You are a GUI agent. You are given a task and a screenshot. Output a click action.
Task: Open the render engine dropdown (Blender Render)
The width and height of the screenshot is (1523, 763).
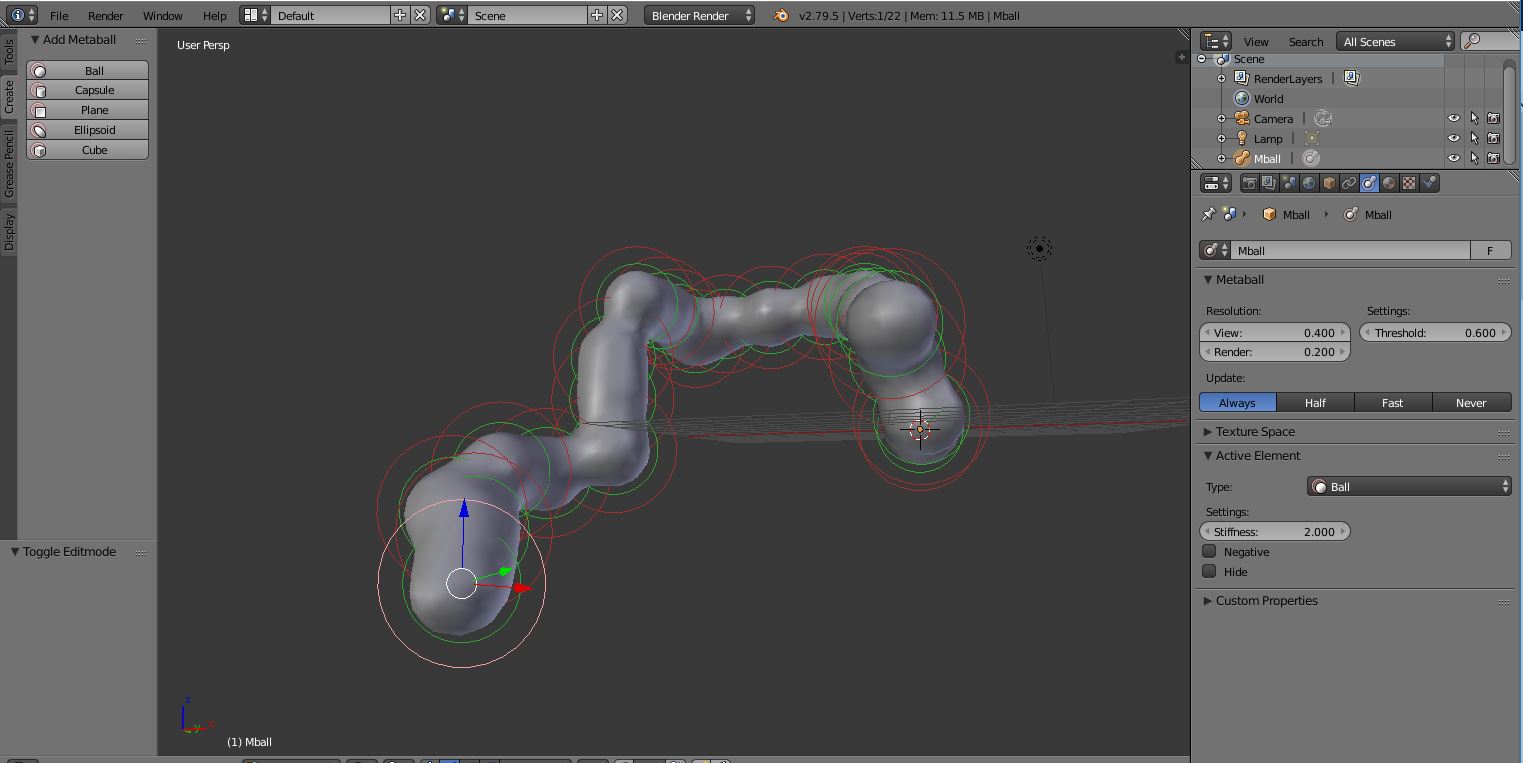(x=699, y=15)
